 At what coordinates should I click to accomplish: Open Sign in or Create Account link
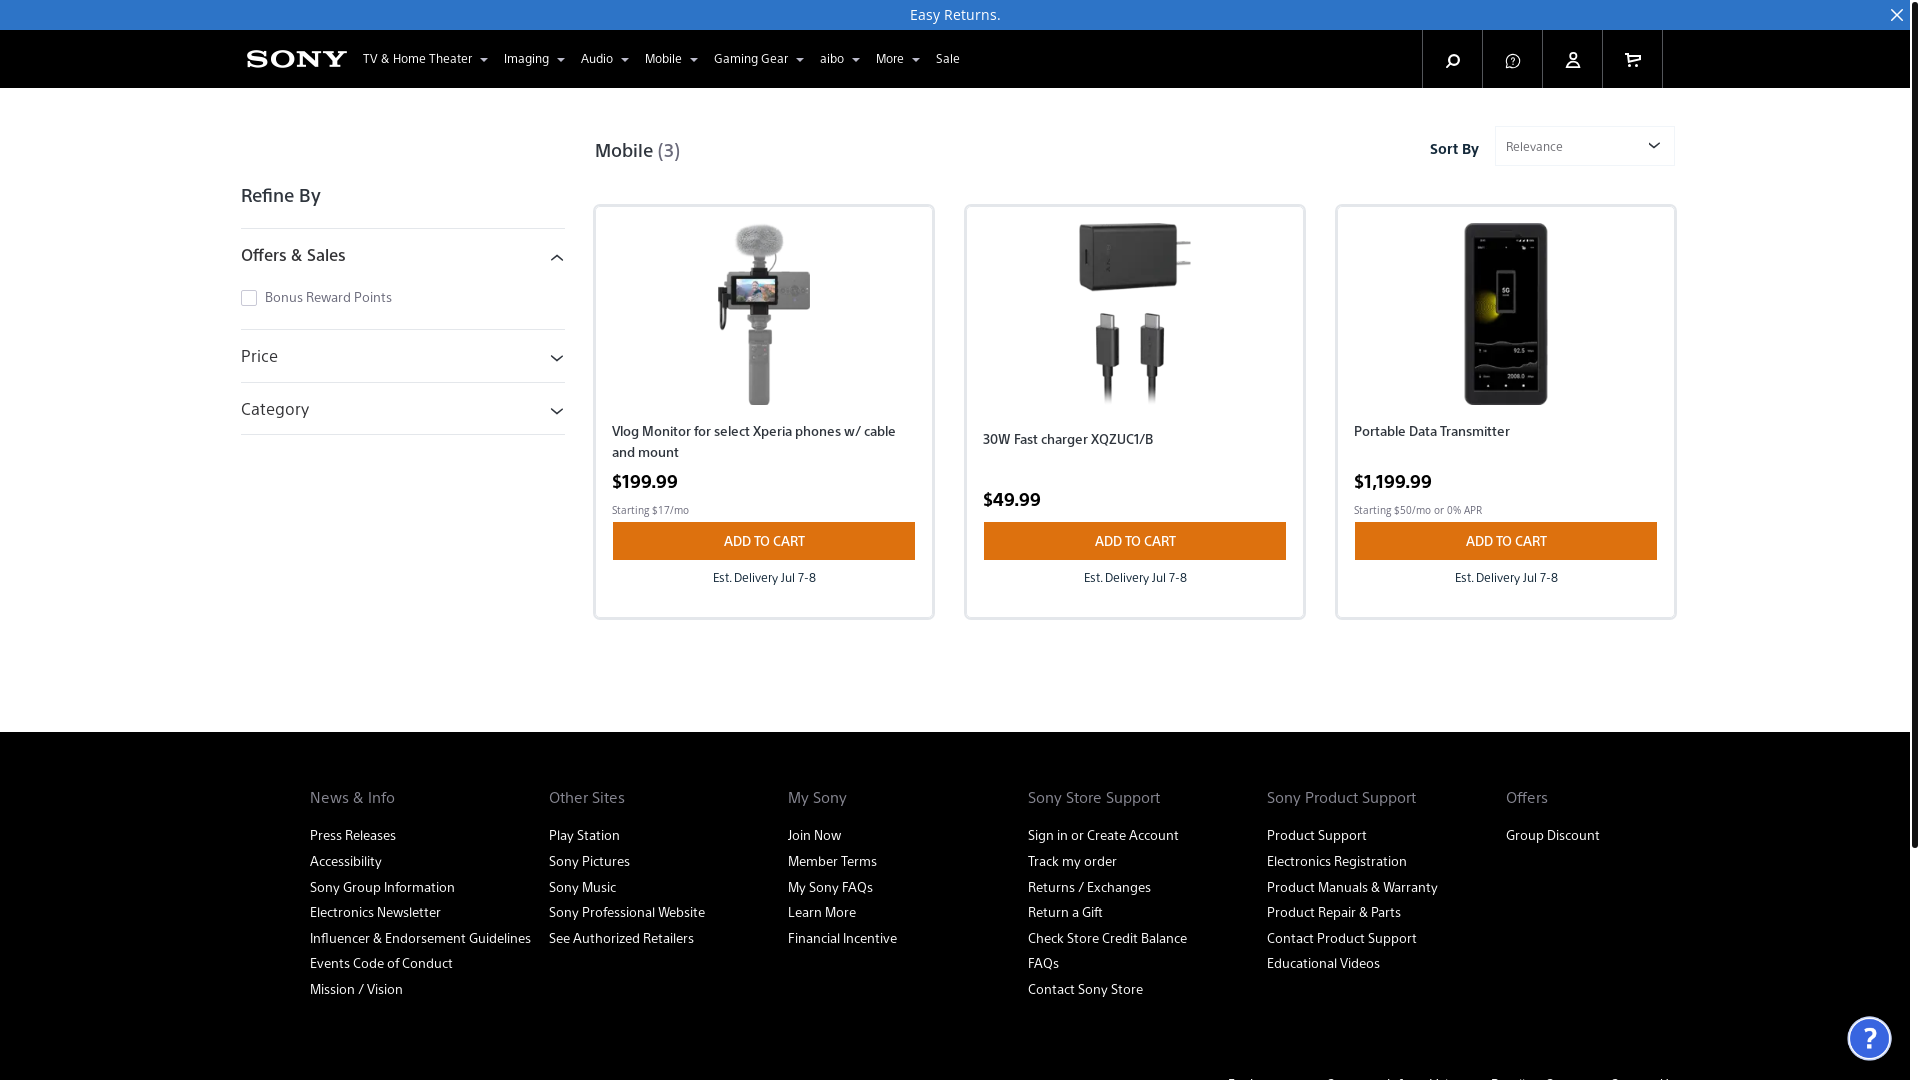pyautogui.click(x=1103, y=836)
